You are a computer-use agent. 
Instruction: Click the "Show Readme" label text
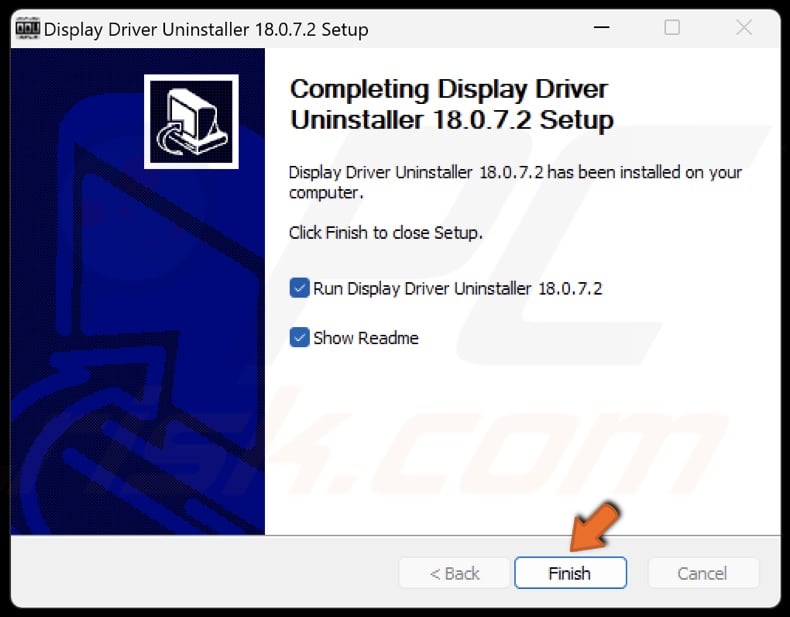[x=366, y=338]
